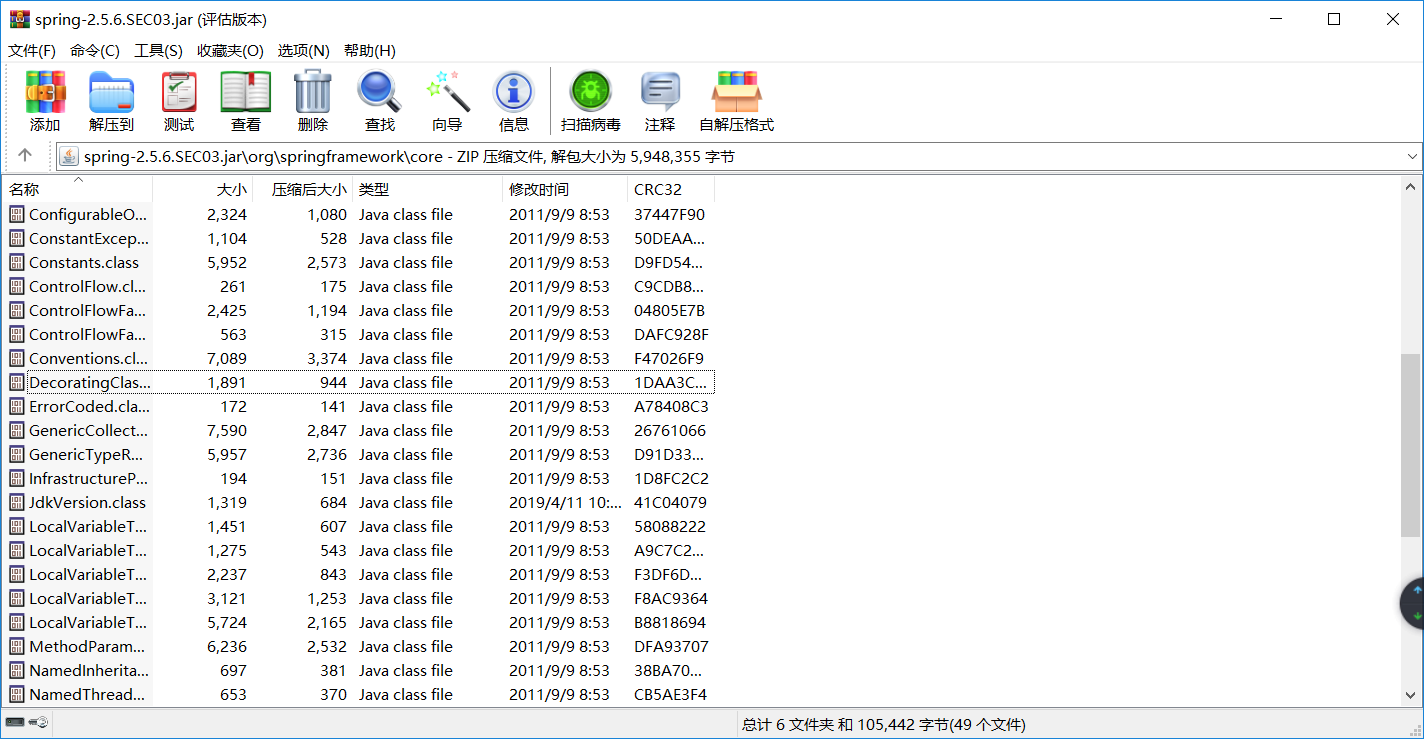The height and width of the screenshot is (739, 1424).
Task: Launch the Wizard (向导) wand icon
Action: (447, 93)
